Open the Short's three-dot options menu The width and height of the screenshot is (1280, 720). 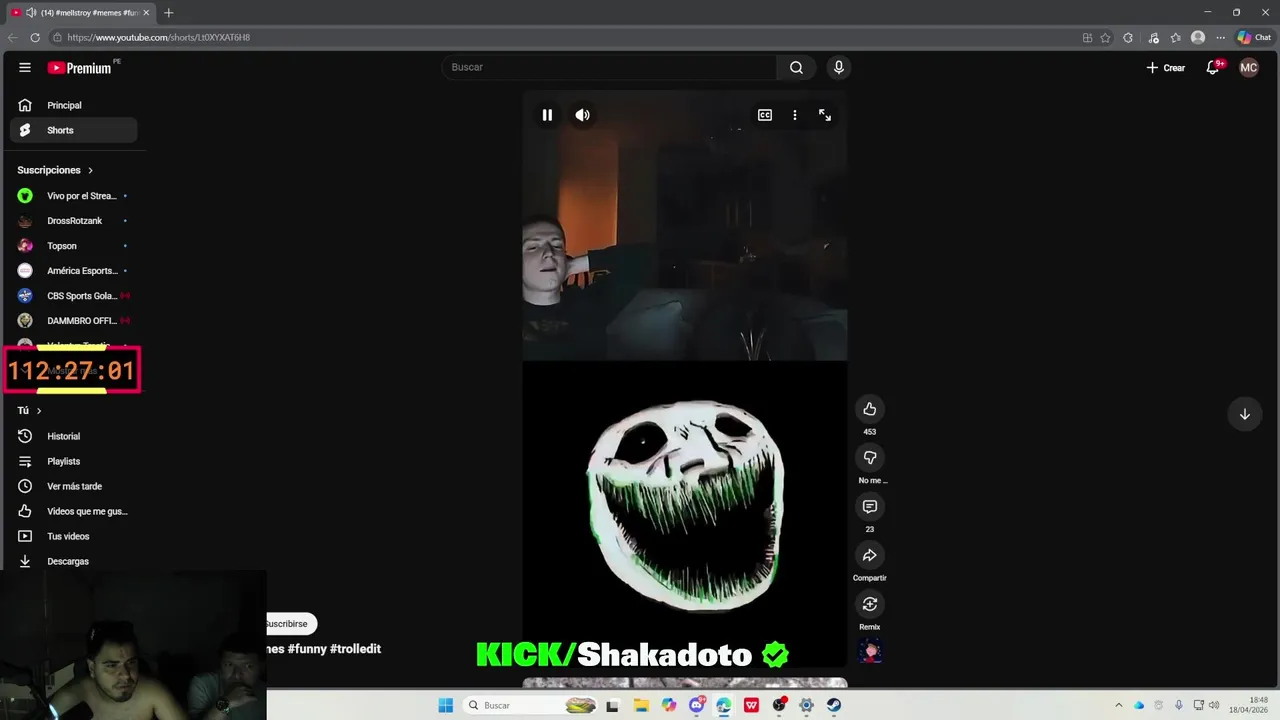pyautogui.click(x=795, y=115)
